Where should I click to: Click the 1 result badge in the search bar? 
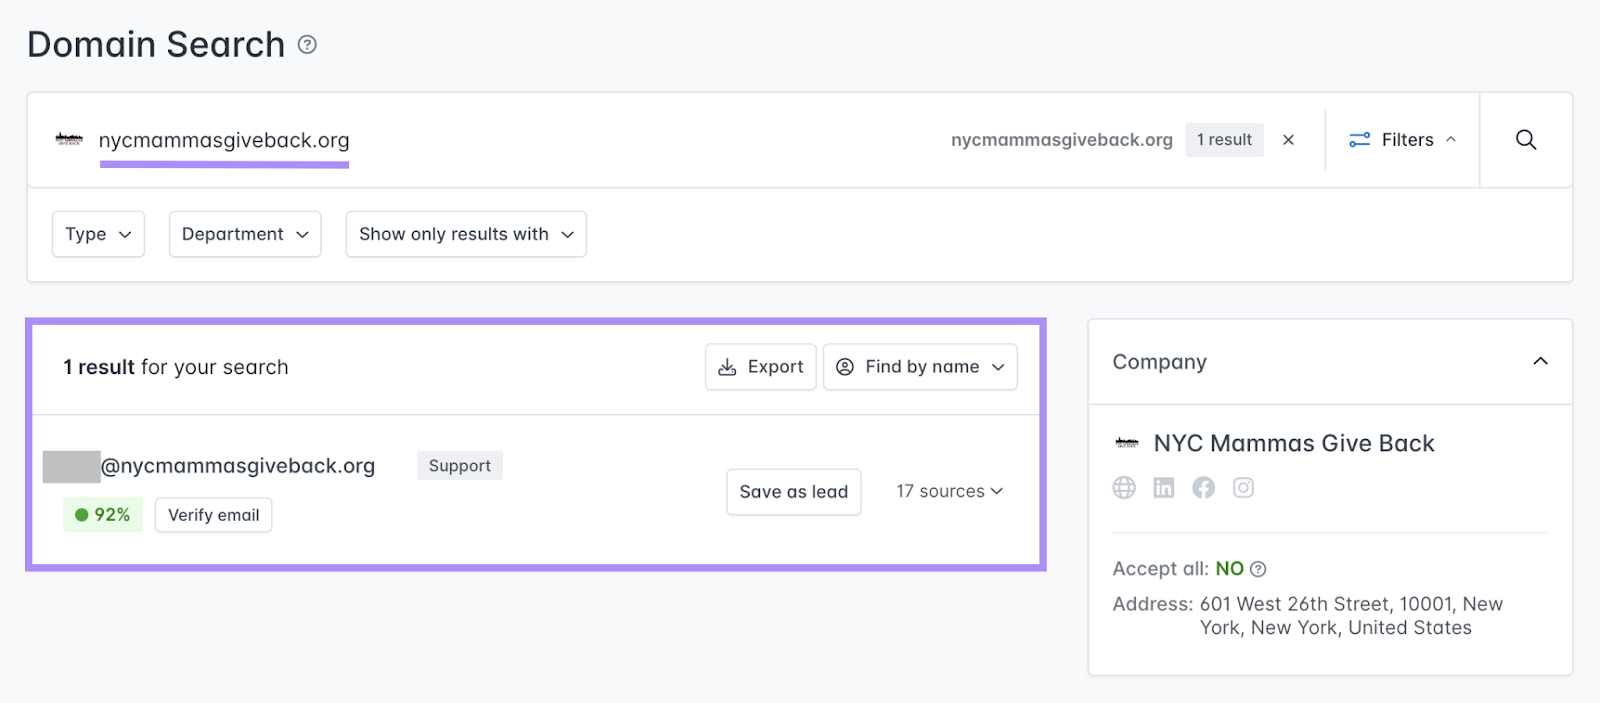[x=1224, y=140]
